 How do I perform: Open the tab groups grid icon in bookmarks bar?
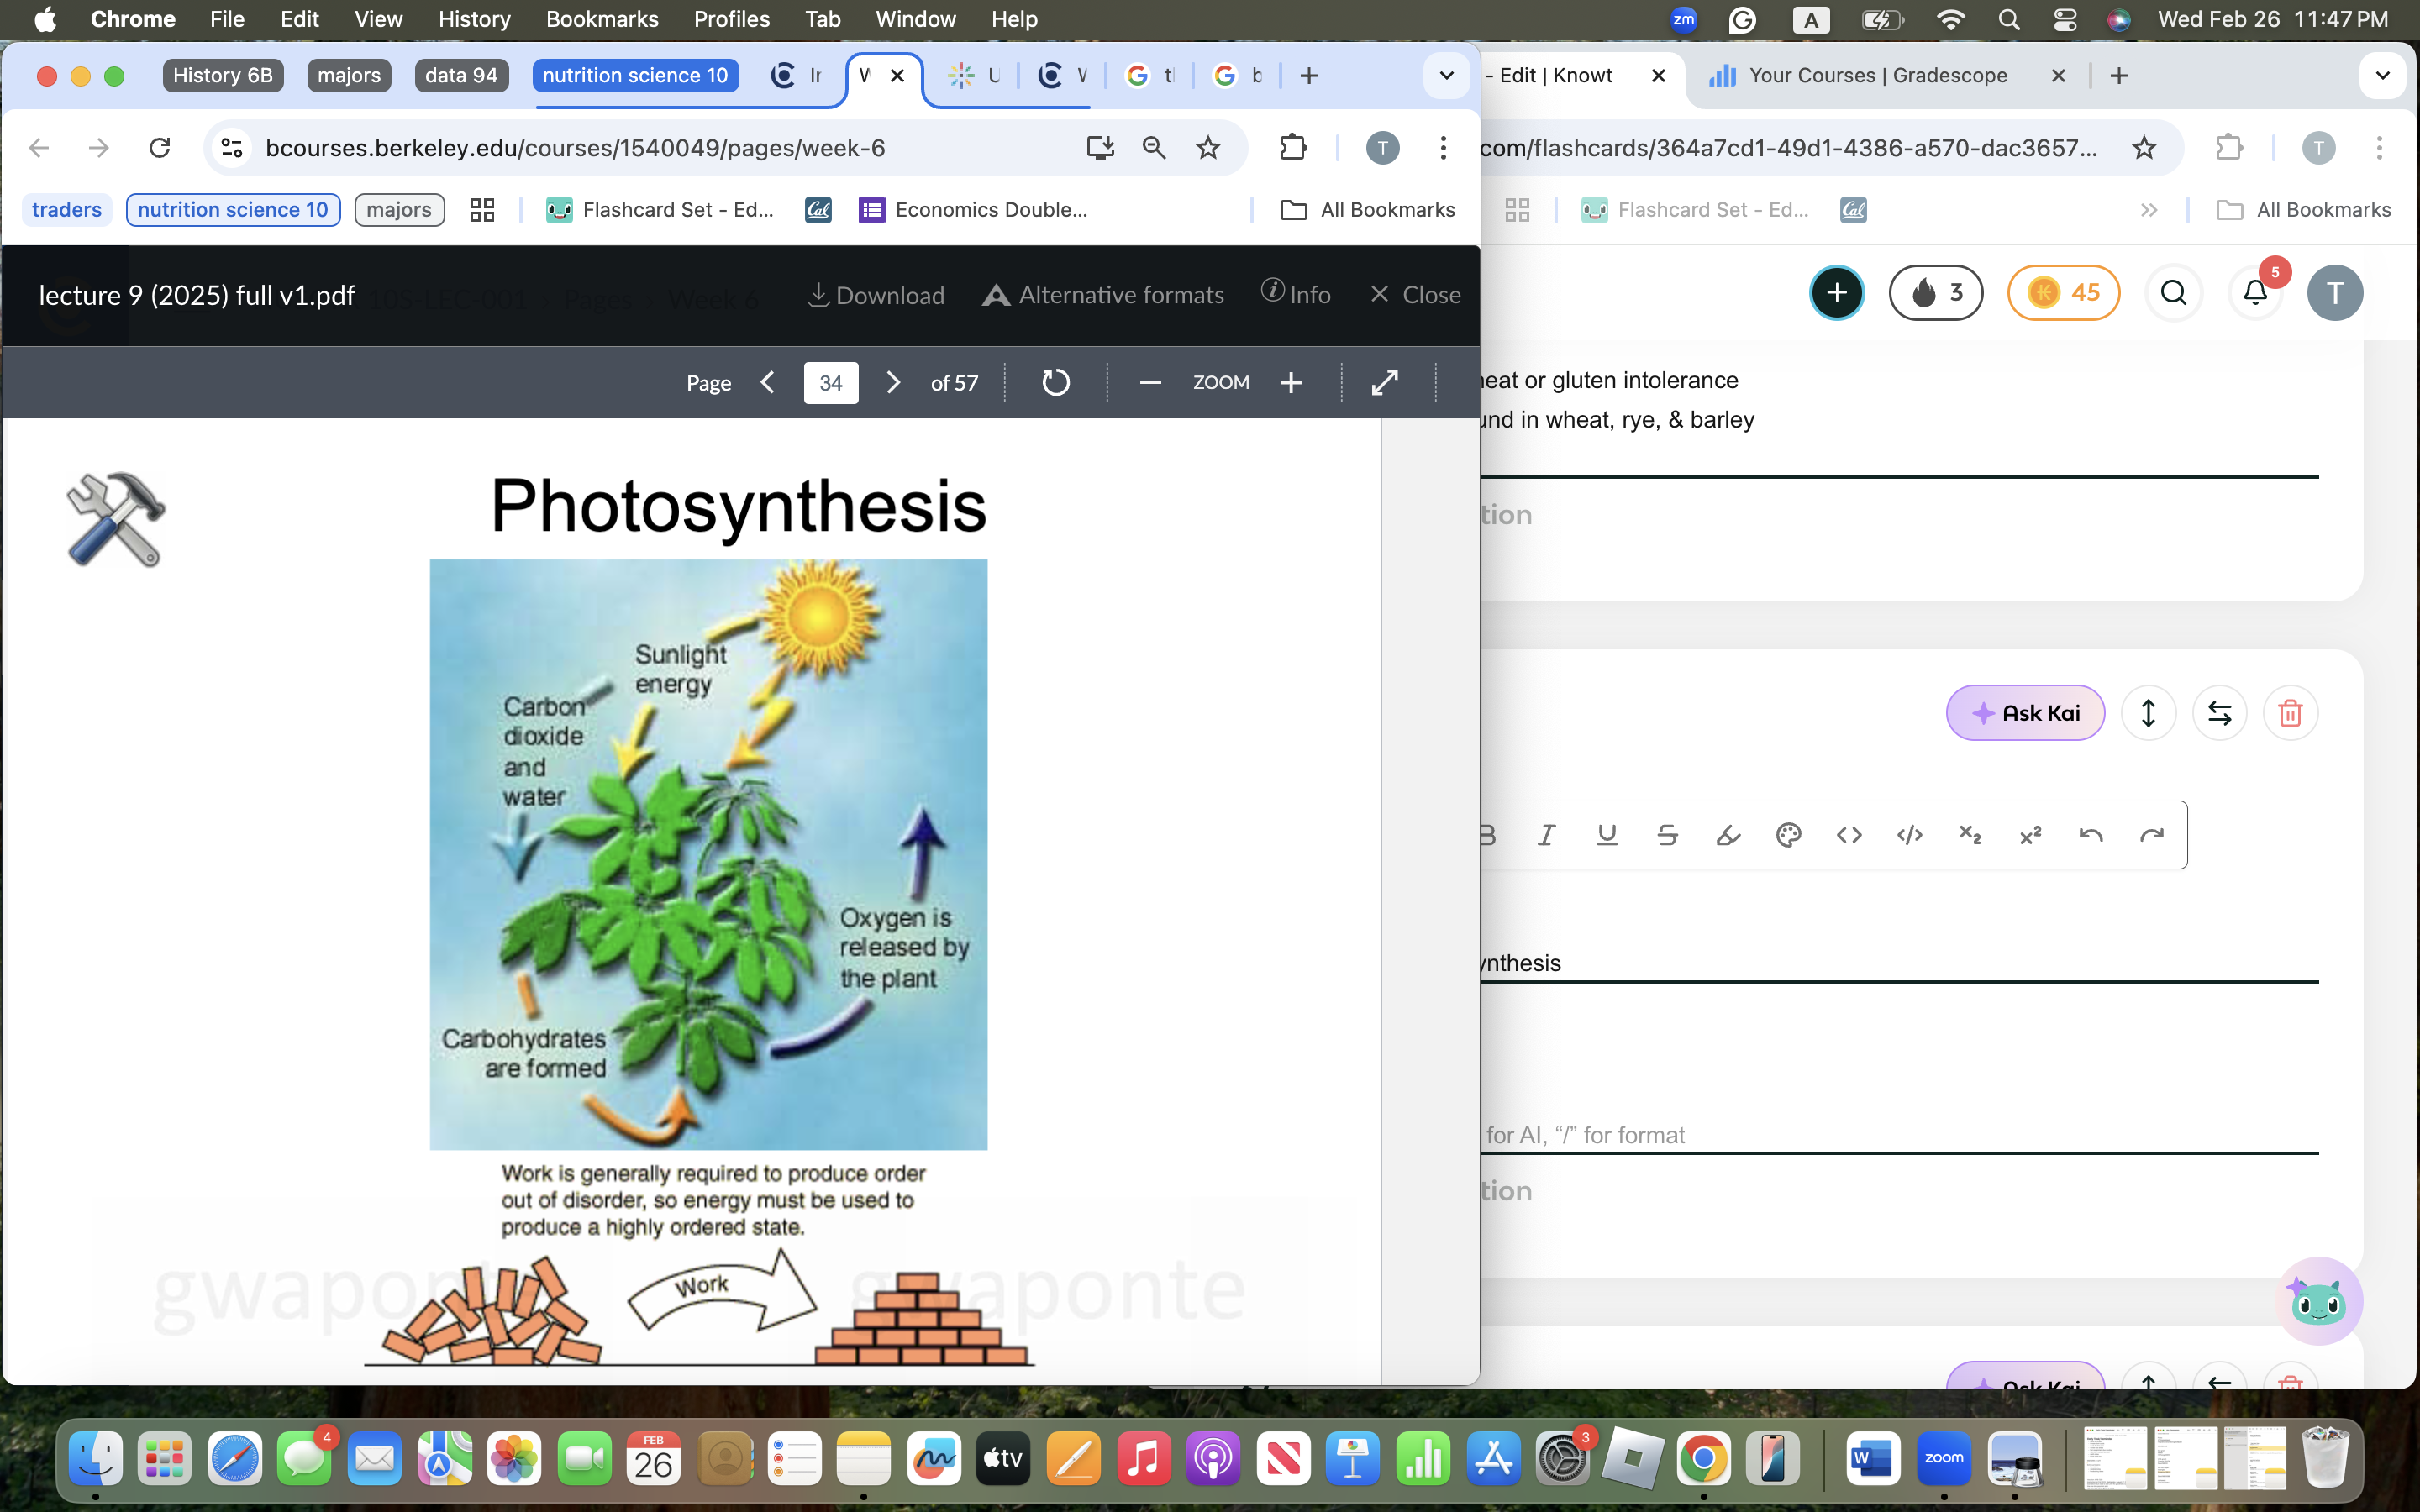coord(482,209)
